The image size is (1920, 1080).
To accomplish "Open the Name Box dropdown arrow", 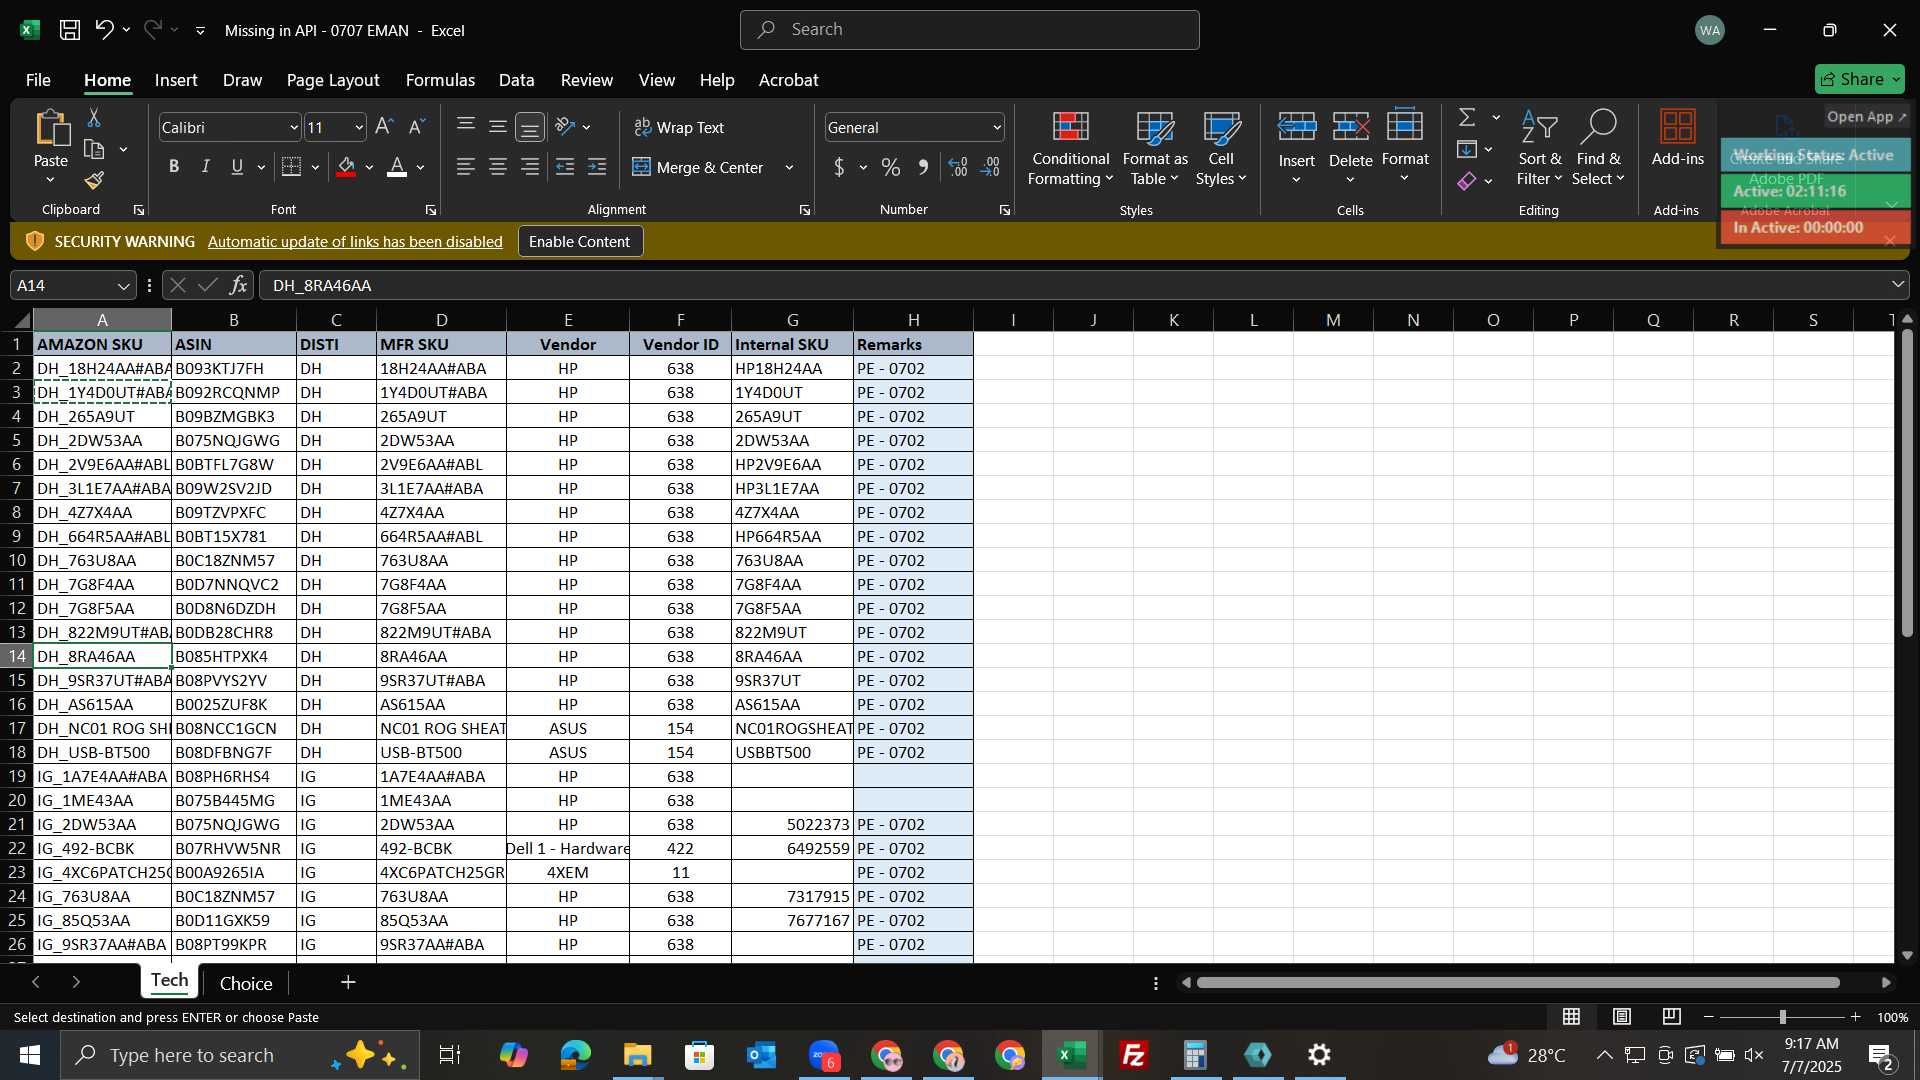I will click(124, 286).
